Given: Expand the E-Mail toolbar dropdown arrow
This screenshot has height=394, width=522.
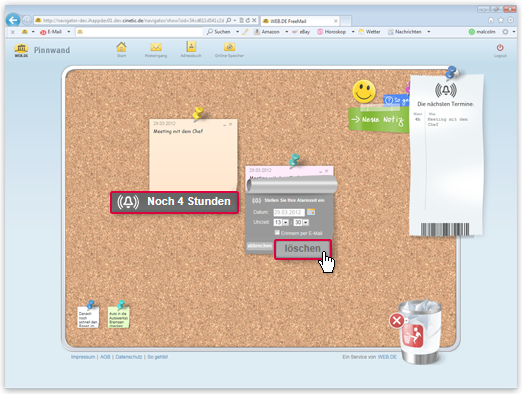Looking at the screenshot, I should click(x=69, y=32).
